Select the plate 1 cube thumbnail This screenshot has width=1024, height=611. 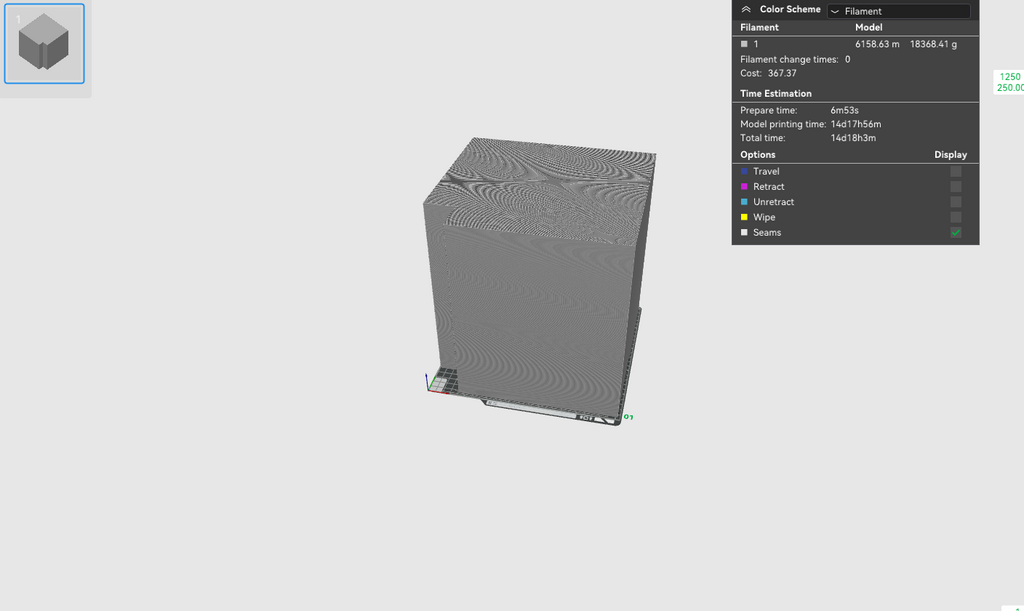[x=44, y=44]
